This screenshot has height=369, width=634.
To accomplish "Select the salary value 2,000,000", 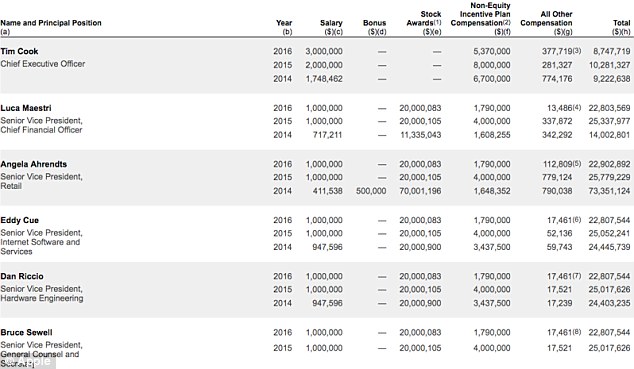I will pos(324,65).
